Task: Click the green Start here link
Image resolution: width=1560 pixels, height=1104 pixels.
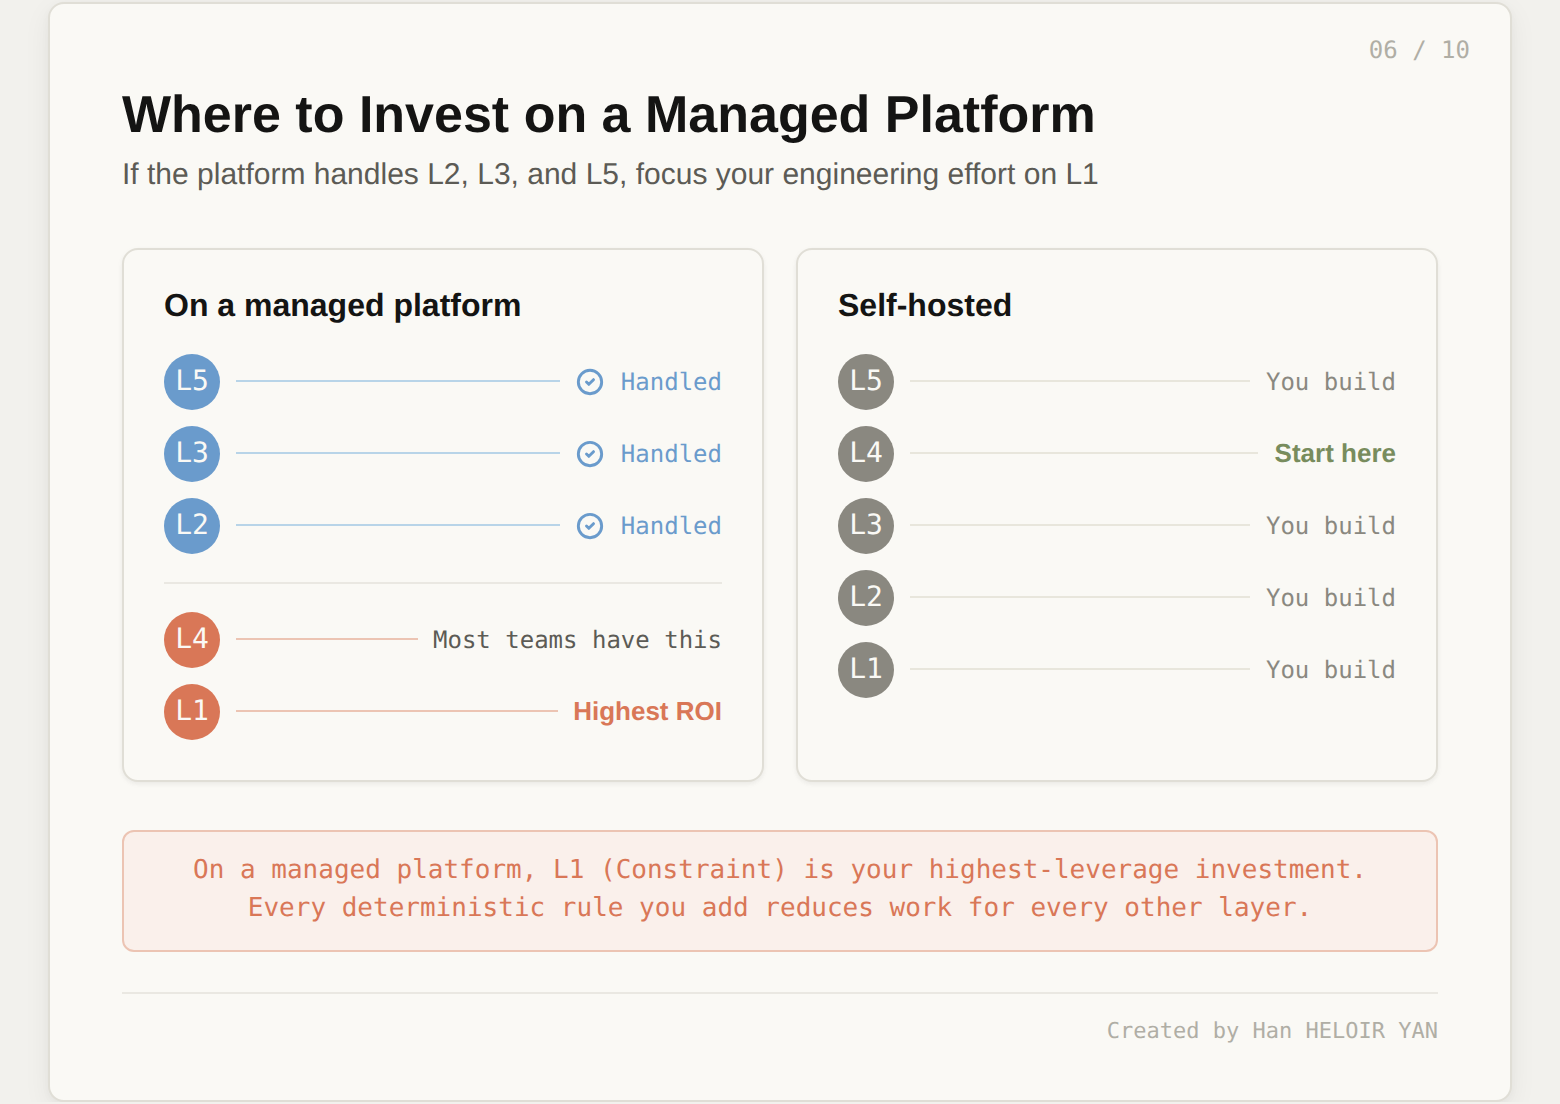Action: click(1334, 453)
